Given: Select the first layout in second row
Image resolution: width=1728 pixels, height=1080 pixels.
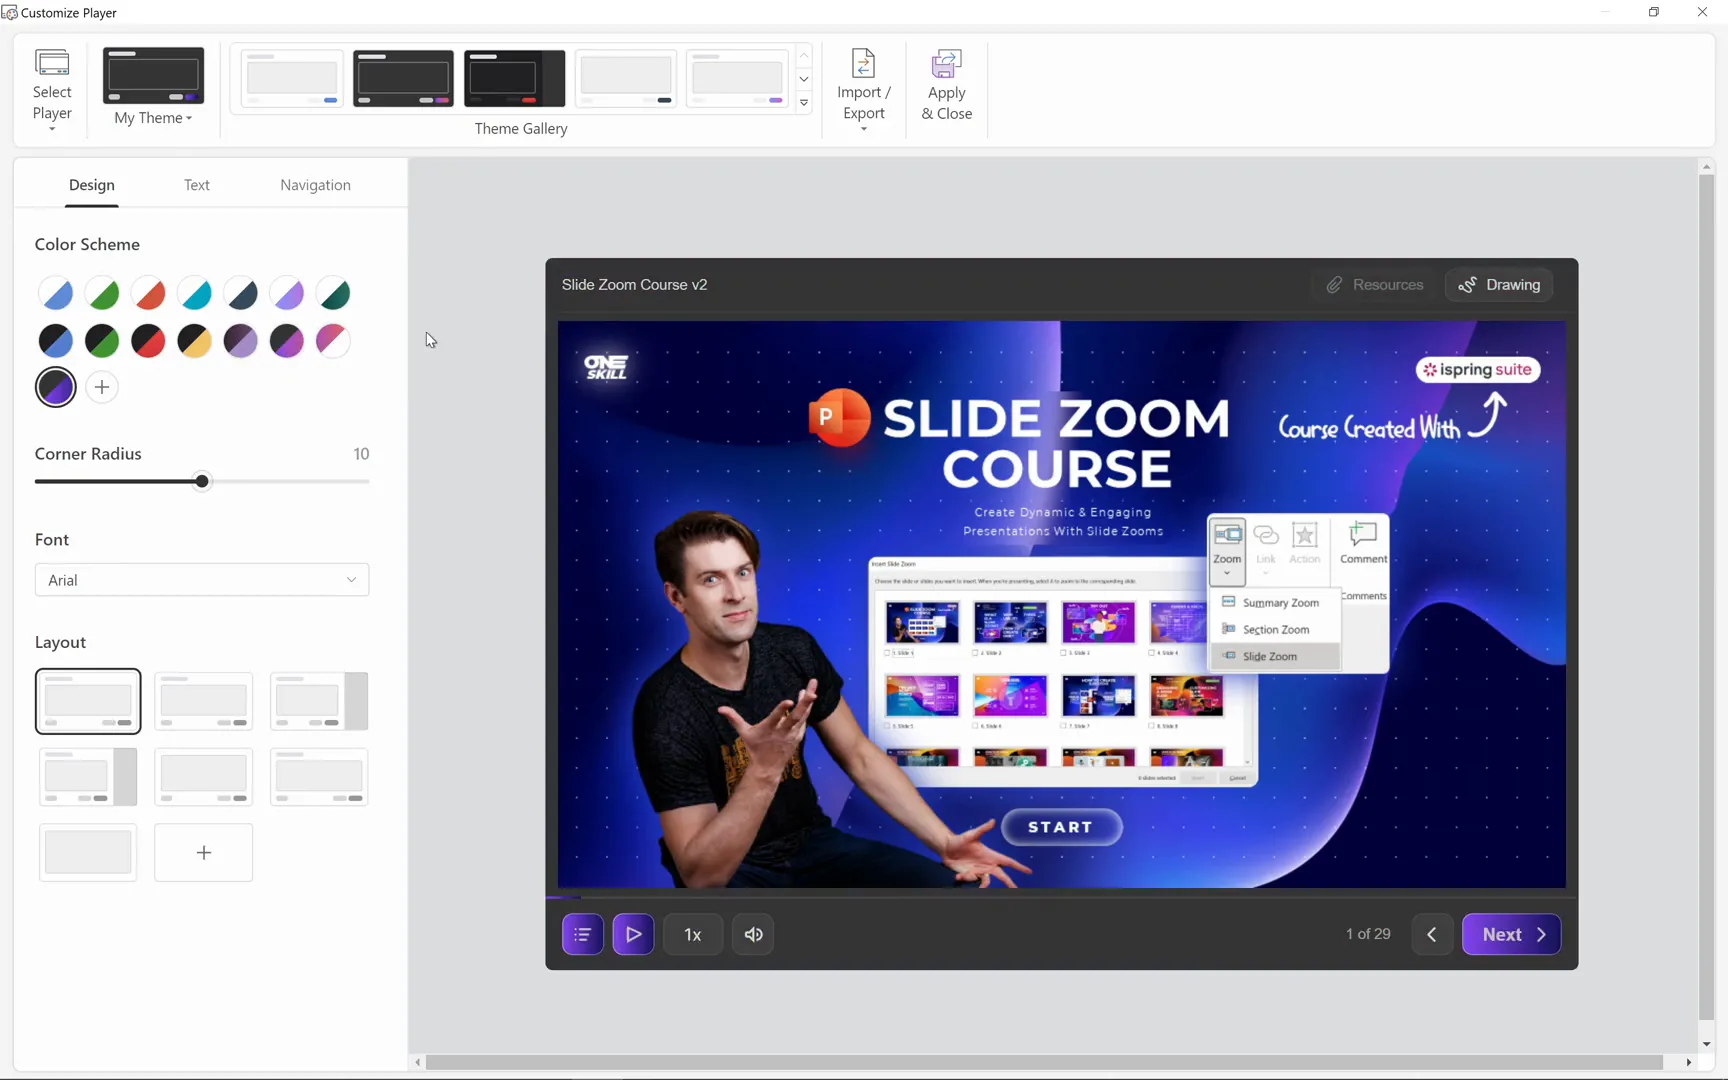Looking at the screenshot, I should pos(88,777).
